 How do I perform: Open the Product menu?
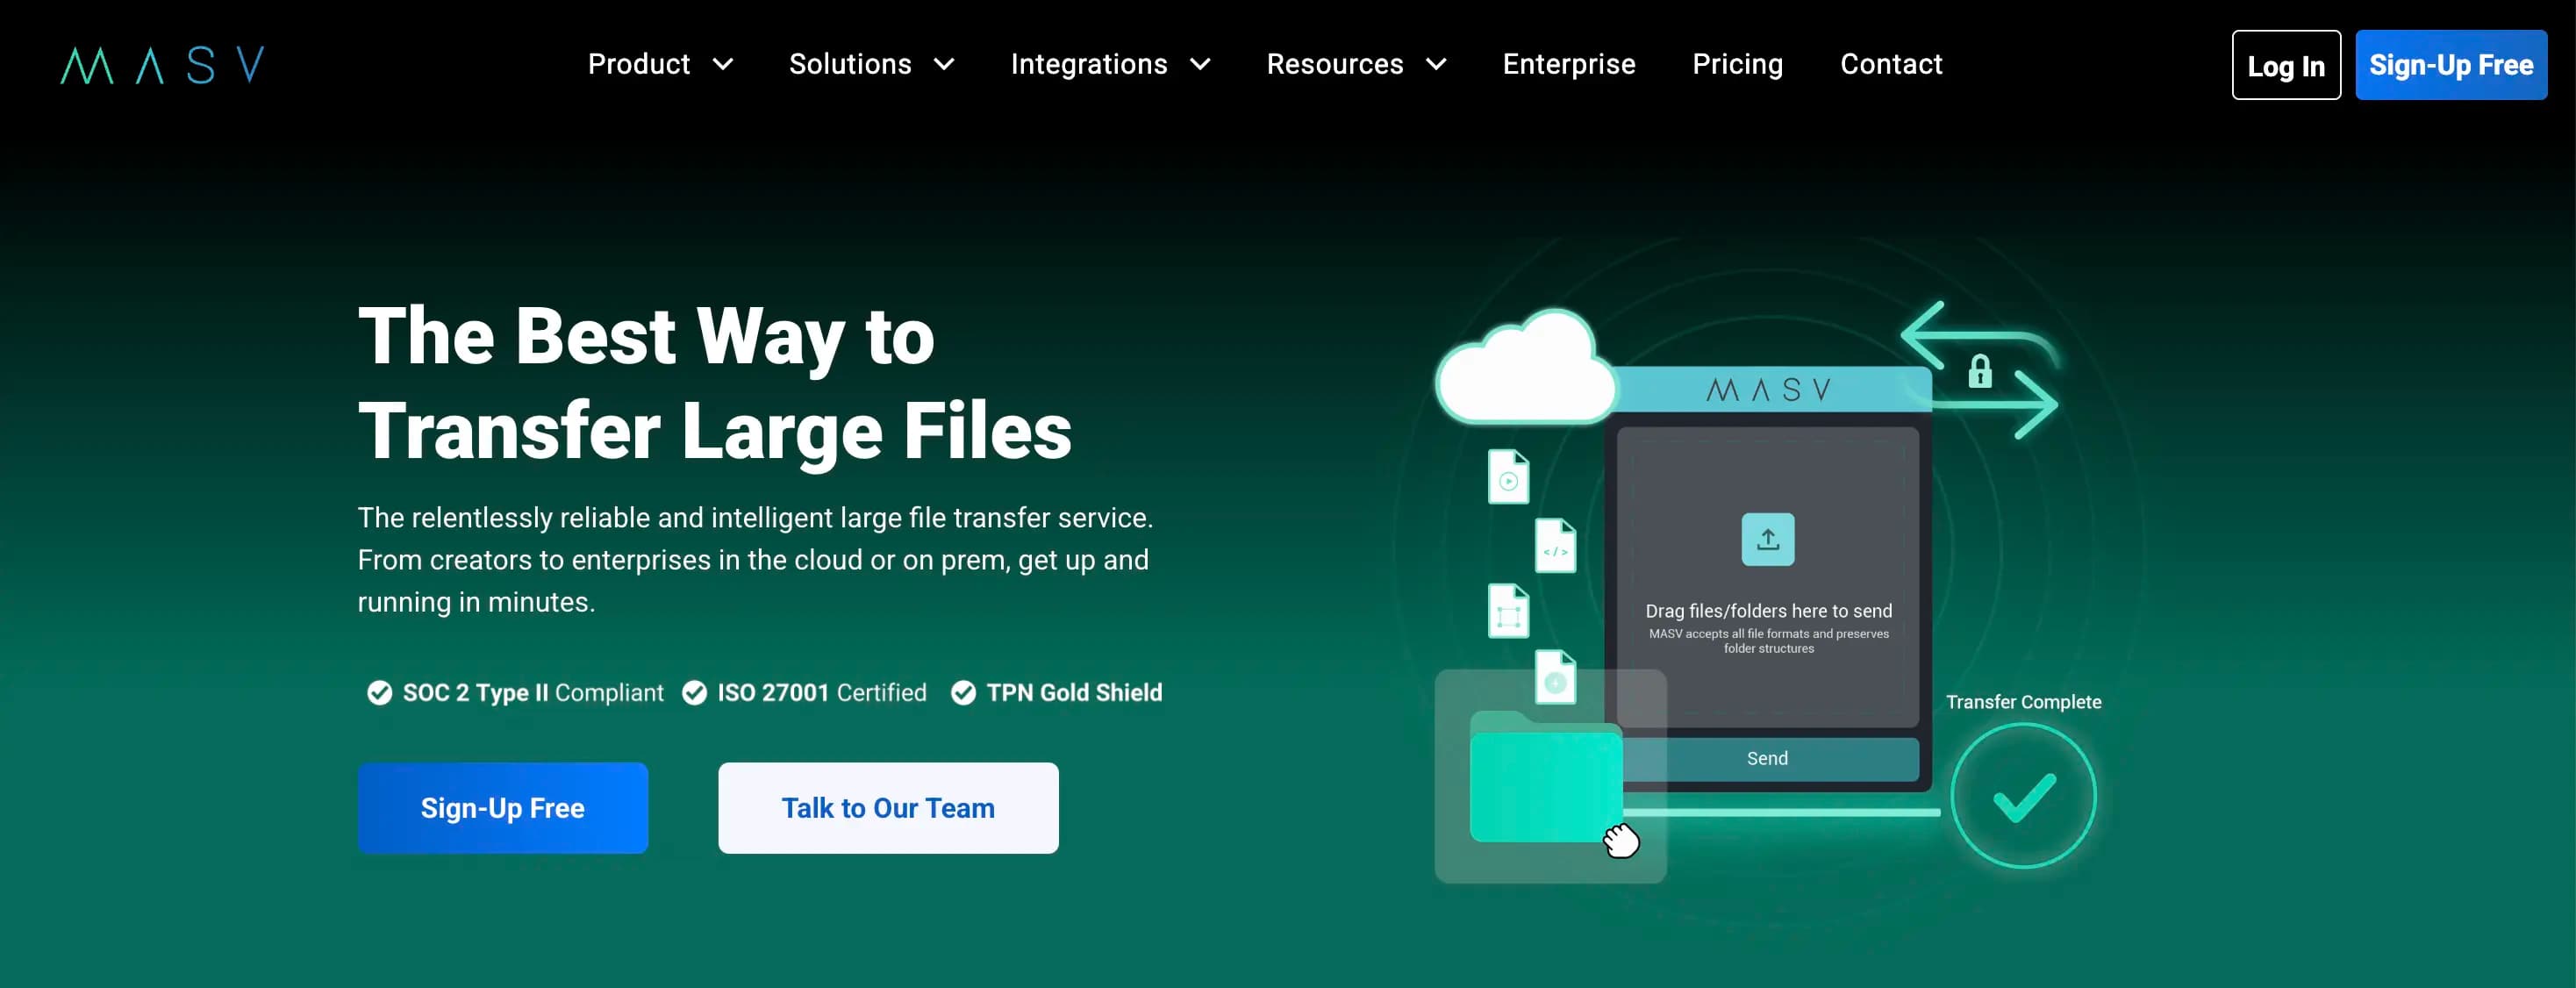(x=639, y=64)
